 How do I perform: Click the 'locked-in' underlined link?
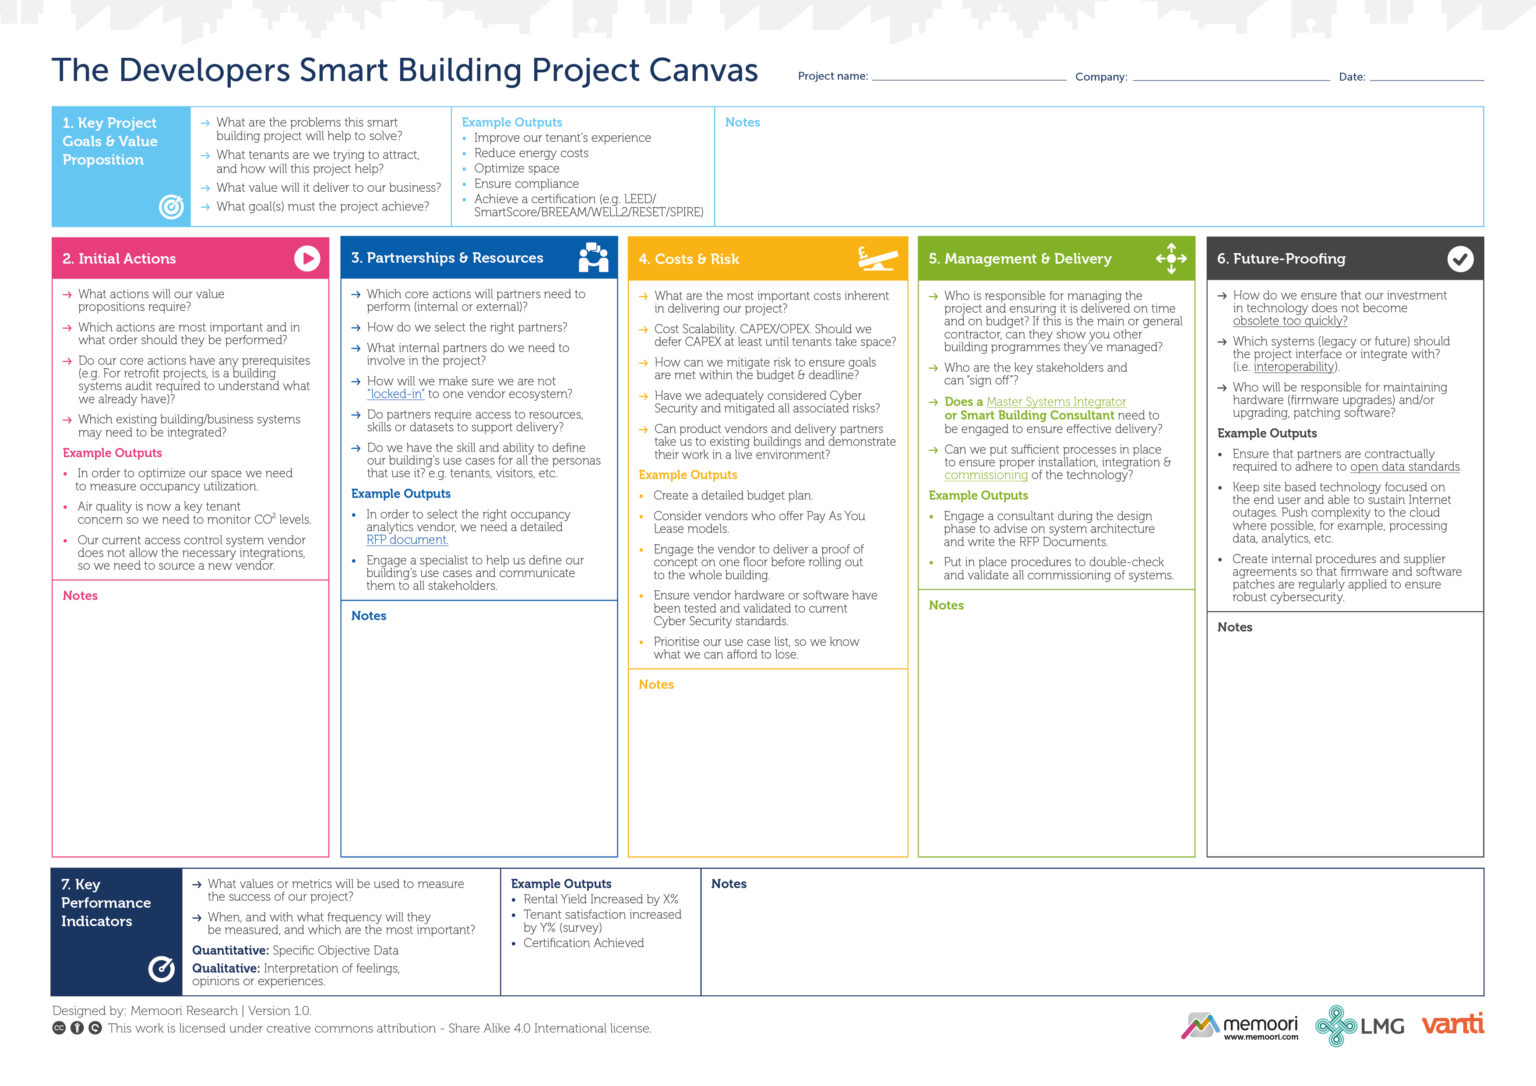[395, 394]
